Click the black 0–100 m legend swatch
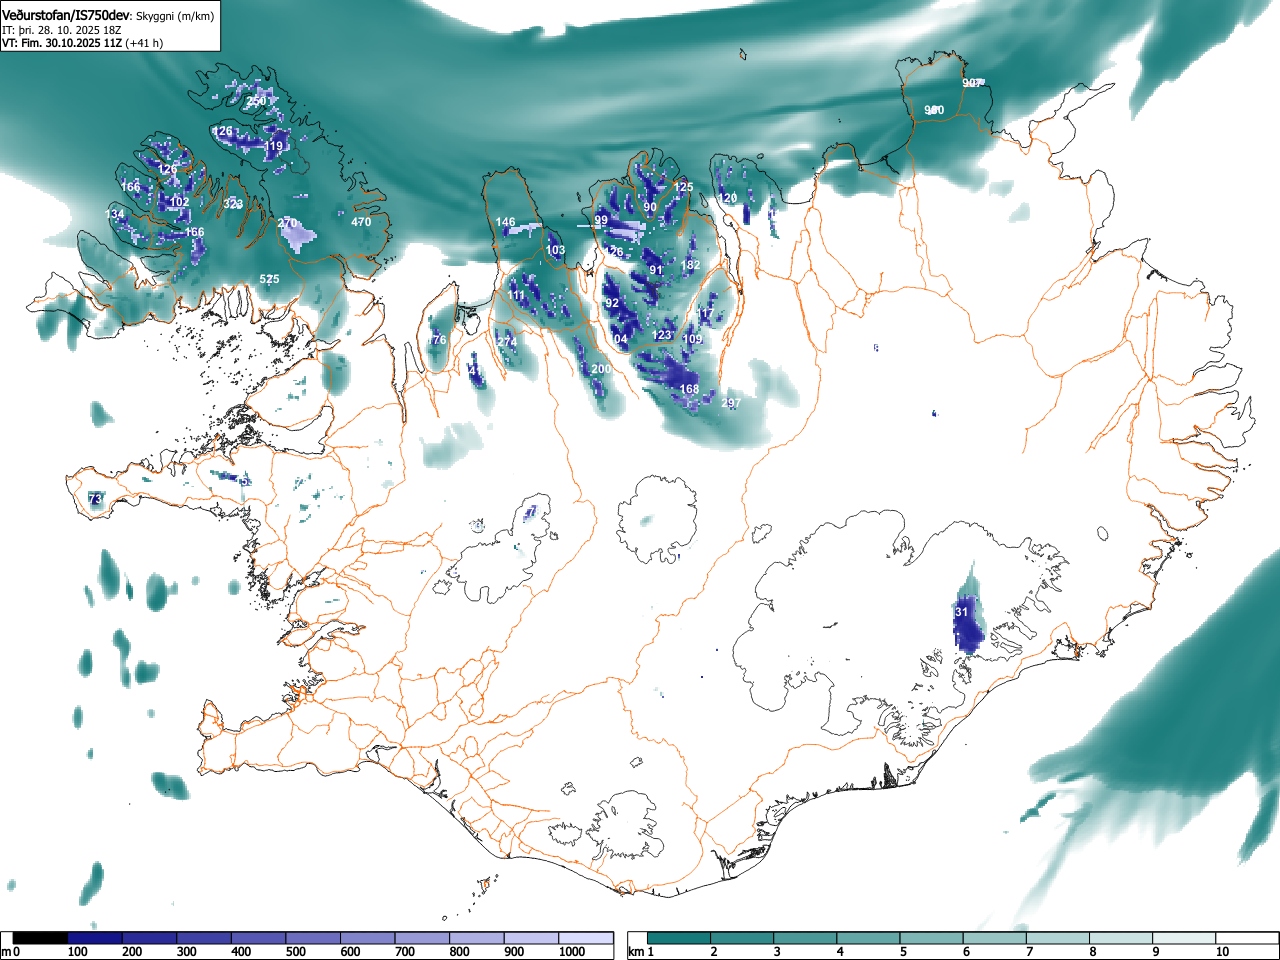The height and width of the screenshot is (960, 1280). tap(41, 938)
